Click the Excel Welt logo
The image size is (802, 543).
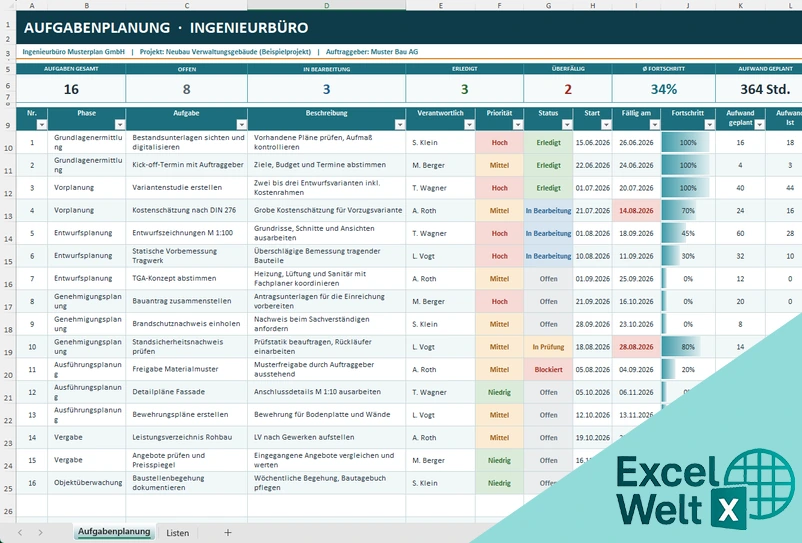(x=706, y=489)
